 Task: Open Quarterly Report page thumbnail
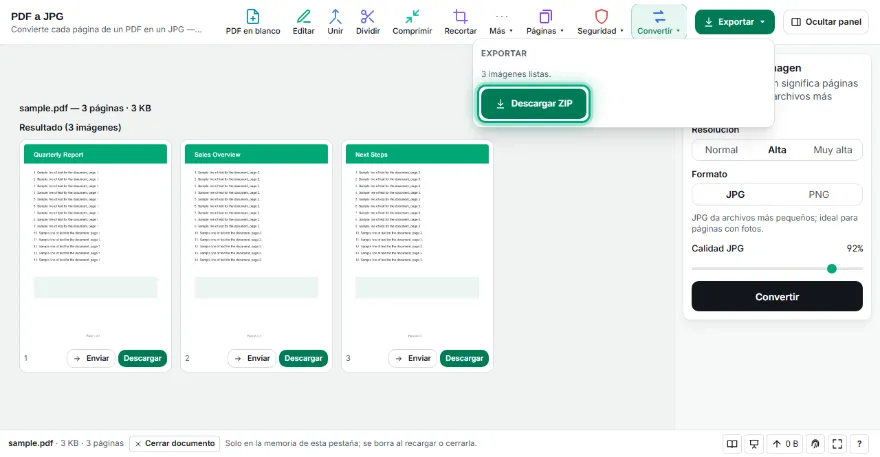(x=95, y=243)
